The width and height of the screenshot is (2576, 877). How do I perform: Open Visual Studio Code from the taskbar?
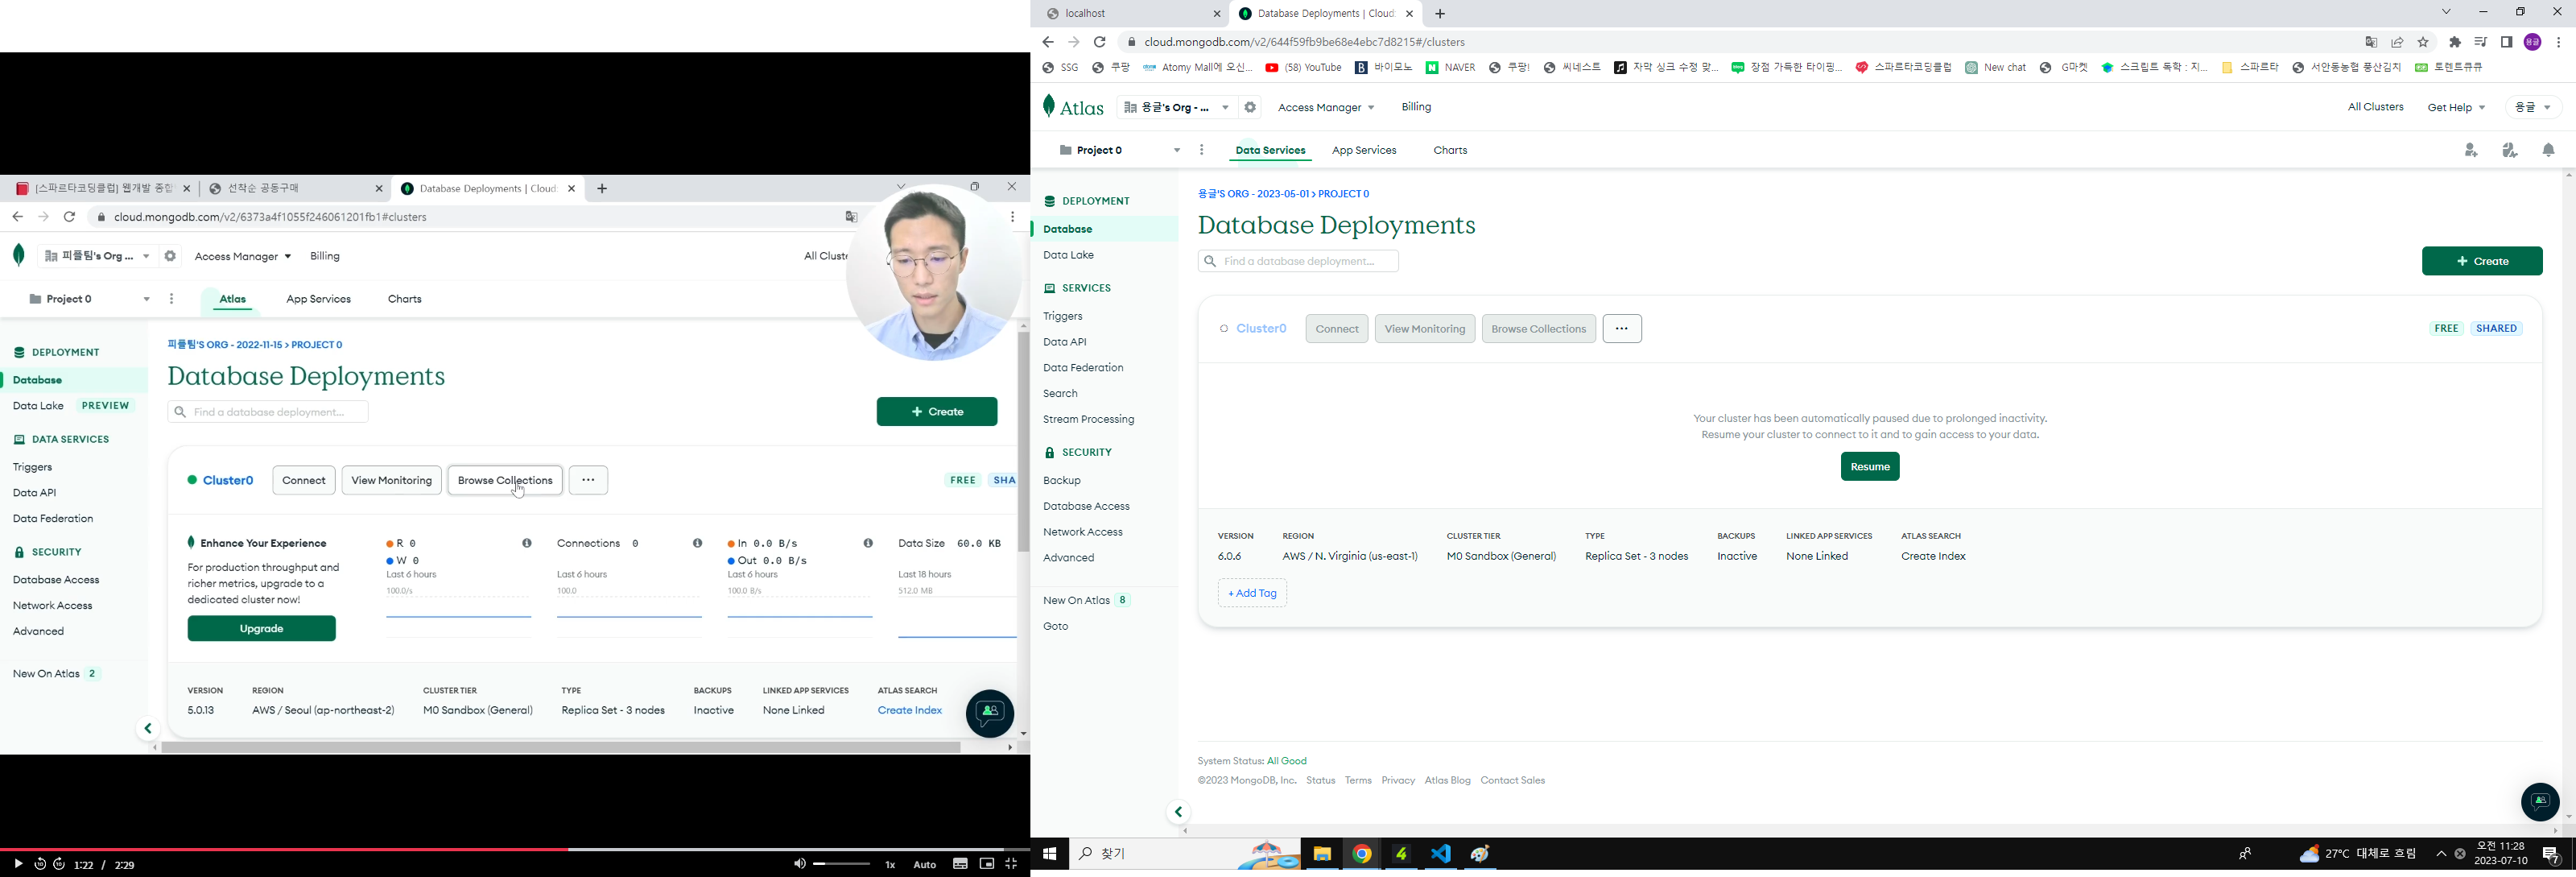1440,855
